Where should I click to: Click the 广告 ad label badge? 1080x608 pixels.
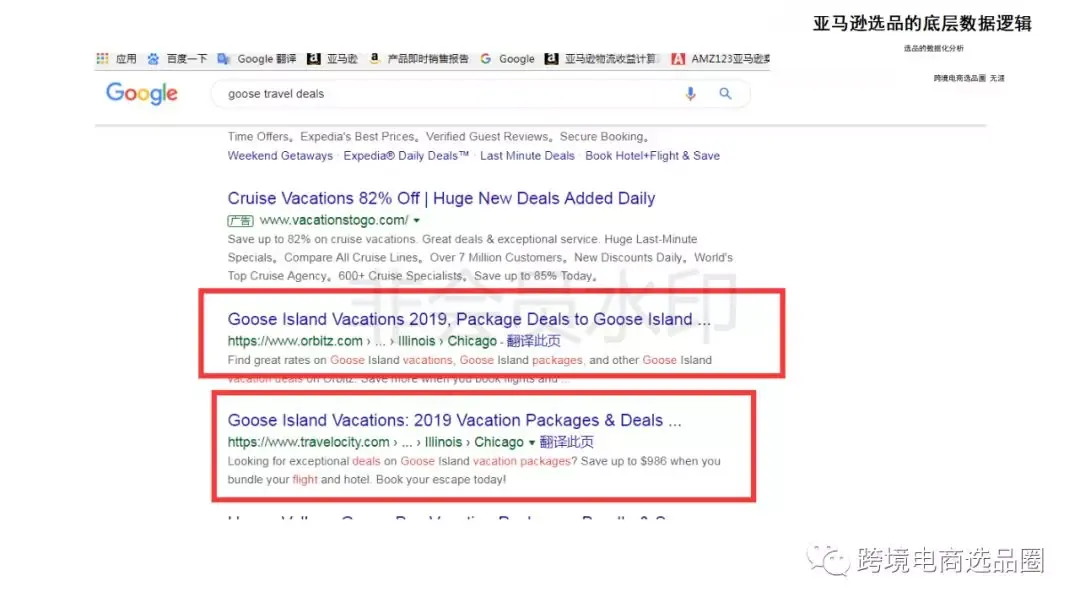[x=240, y=221]
